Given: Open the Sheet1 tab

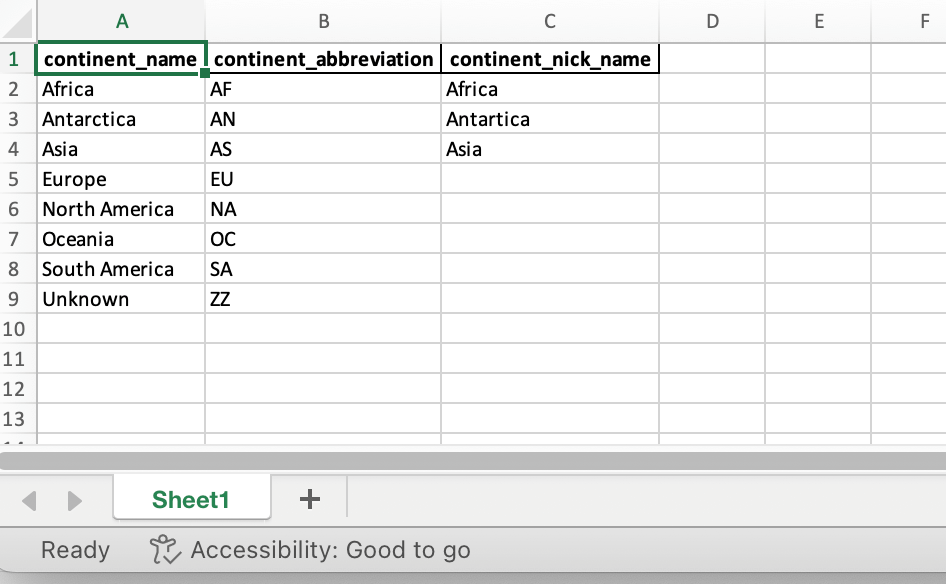Looking at the screenshot, I should 191,500.
